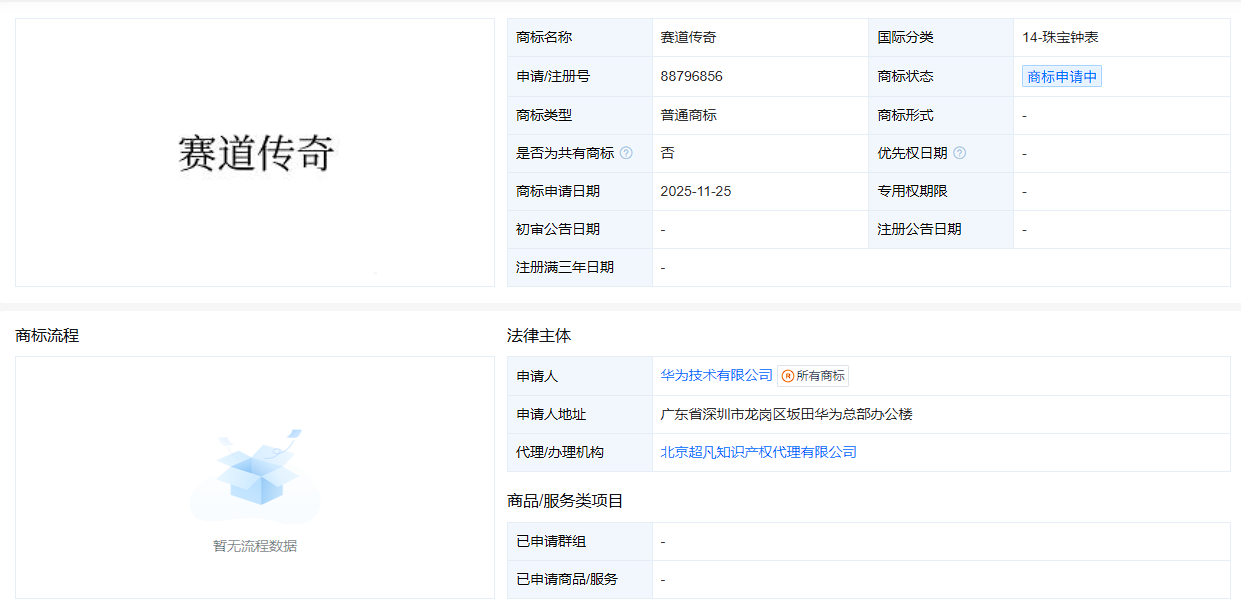Click the 已申请商品/服务 row label

567,579
